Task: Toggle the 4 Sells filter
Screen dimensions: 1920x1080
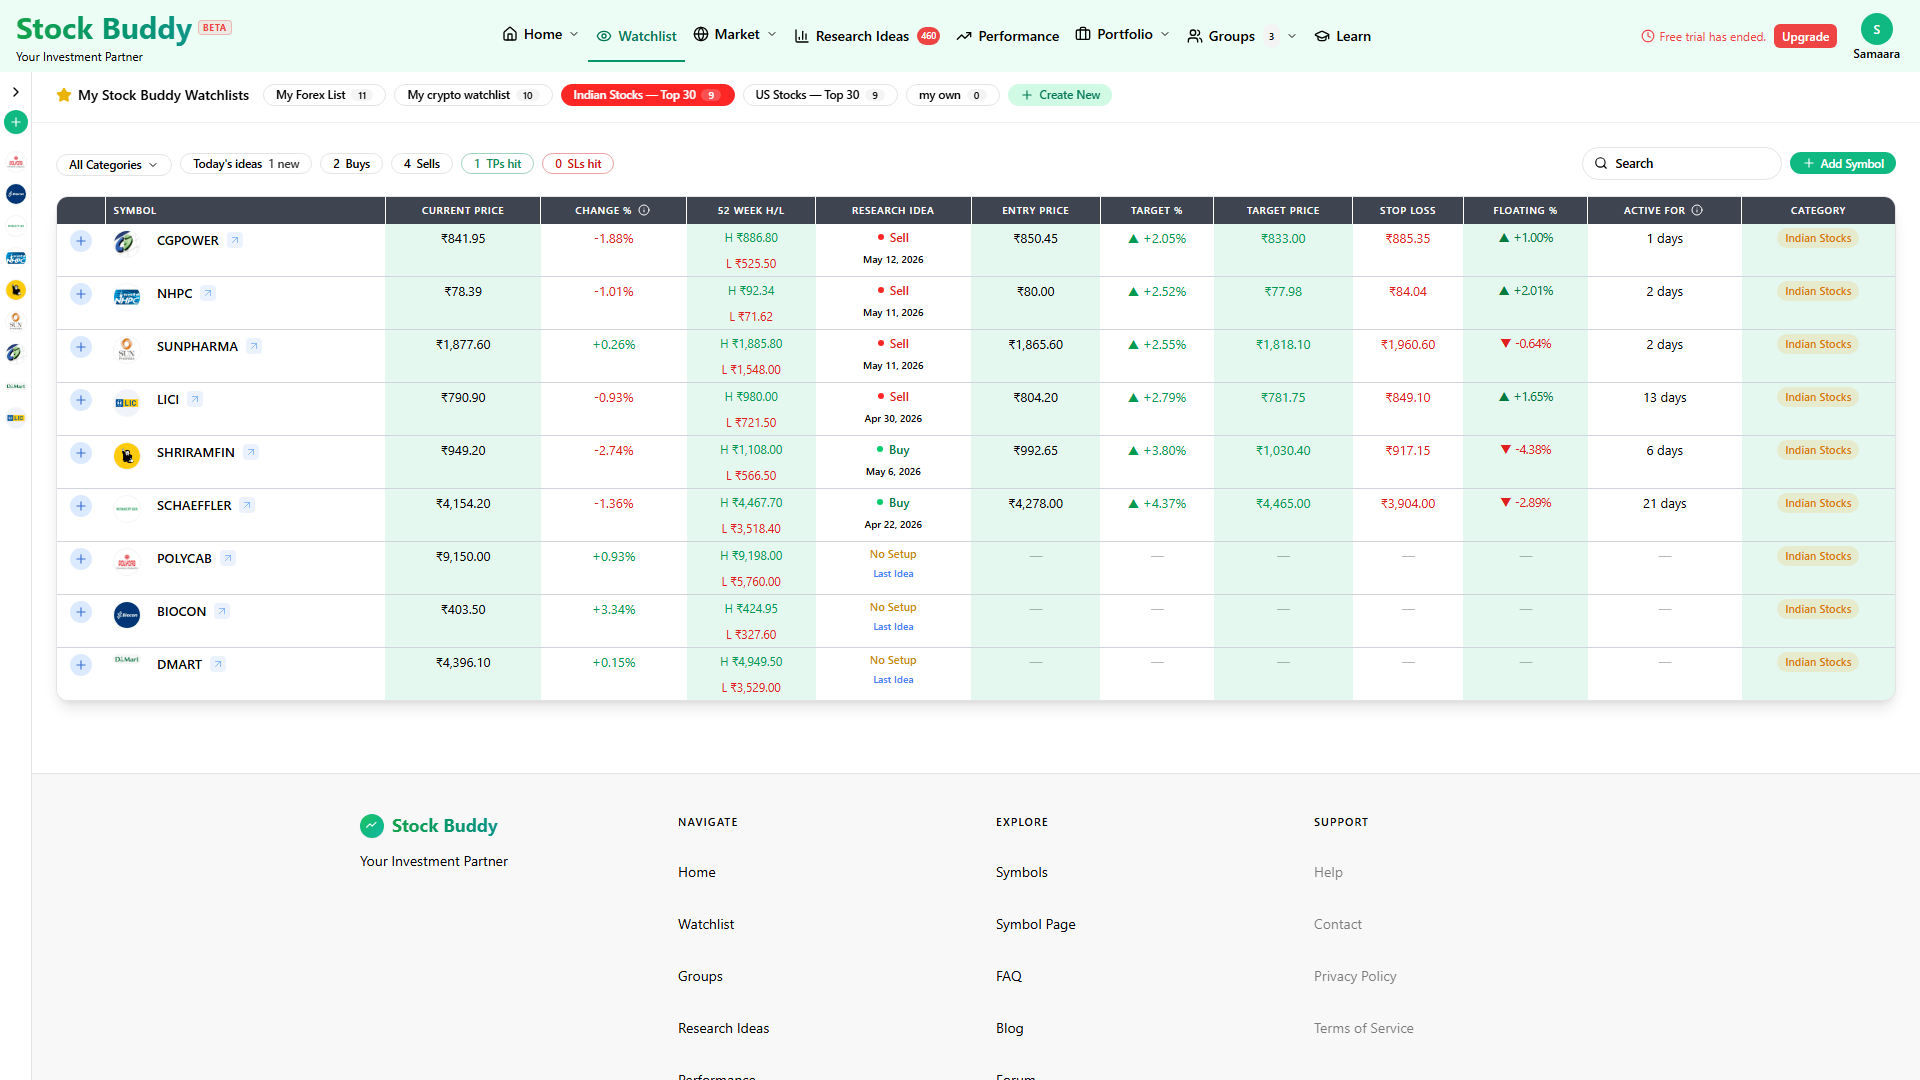Action: tap(421, 164)
